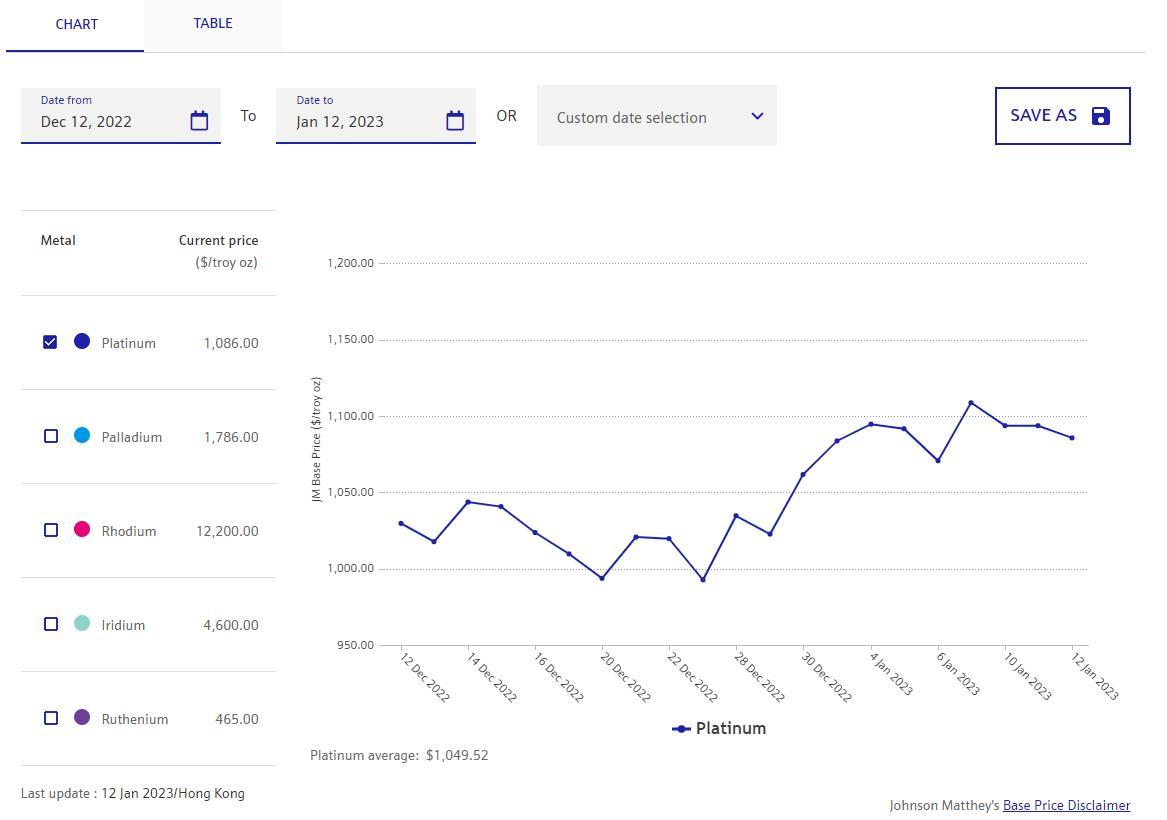Enable the Palladium checkbox
This screenshot has height=820, width=1167.
point(51,436)
